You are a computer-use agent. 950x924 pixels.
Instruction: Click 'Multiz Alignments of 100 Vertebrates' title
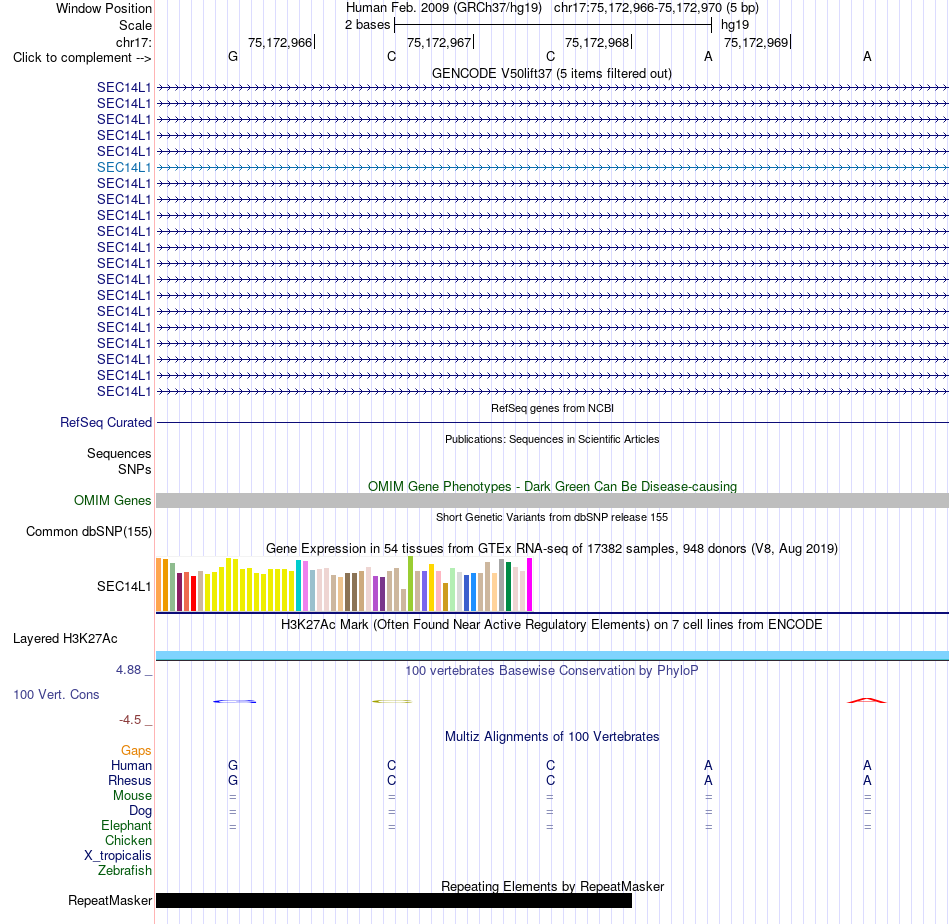[552, 737]
